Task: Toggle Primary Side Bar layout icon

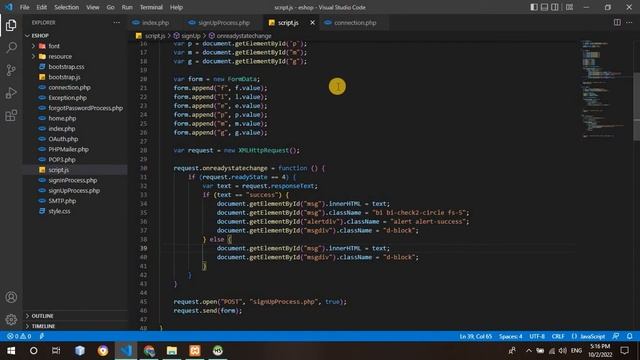Action: [534, 7]
